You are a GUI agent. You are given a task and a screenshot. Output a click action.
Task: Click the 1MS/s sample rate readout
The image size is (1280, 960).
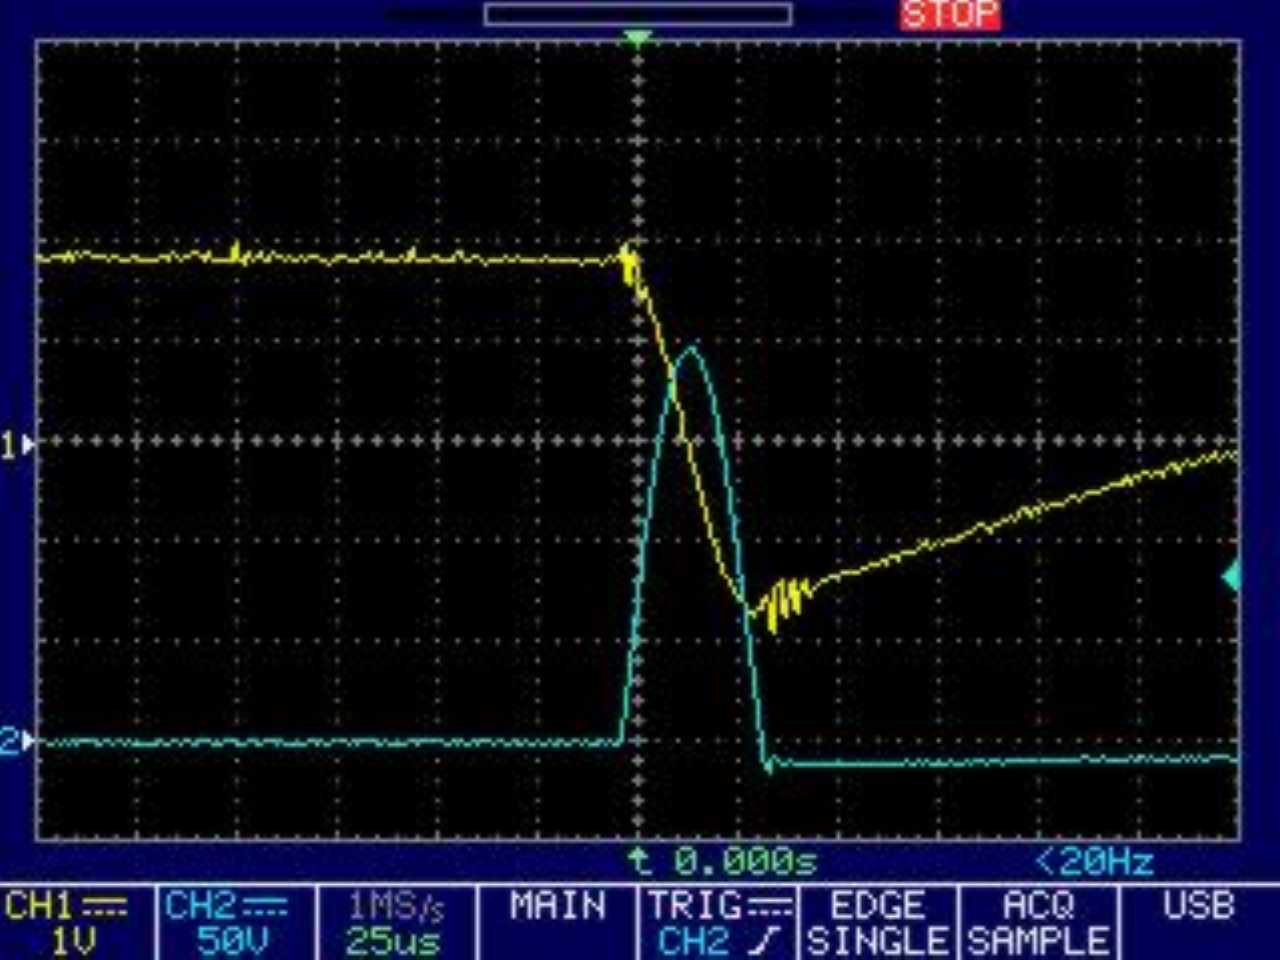395,907
